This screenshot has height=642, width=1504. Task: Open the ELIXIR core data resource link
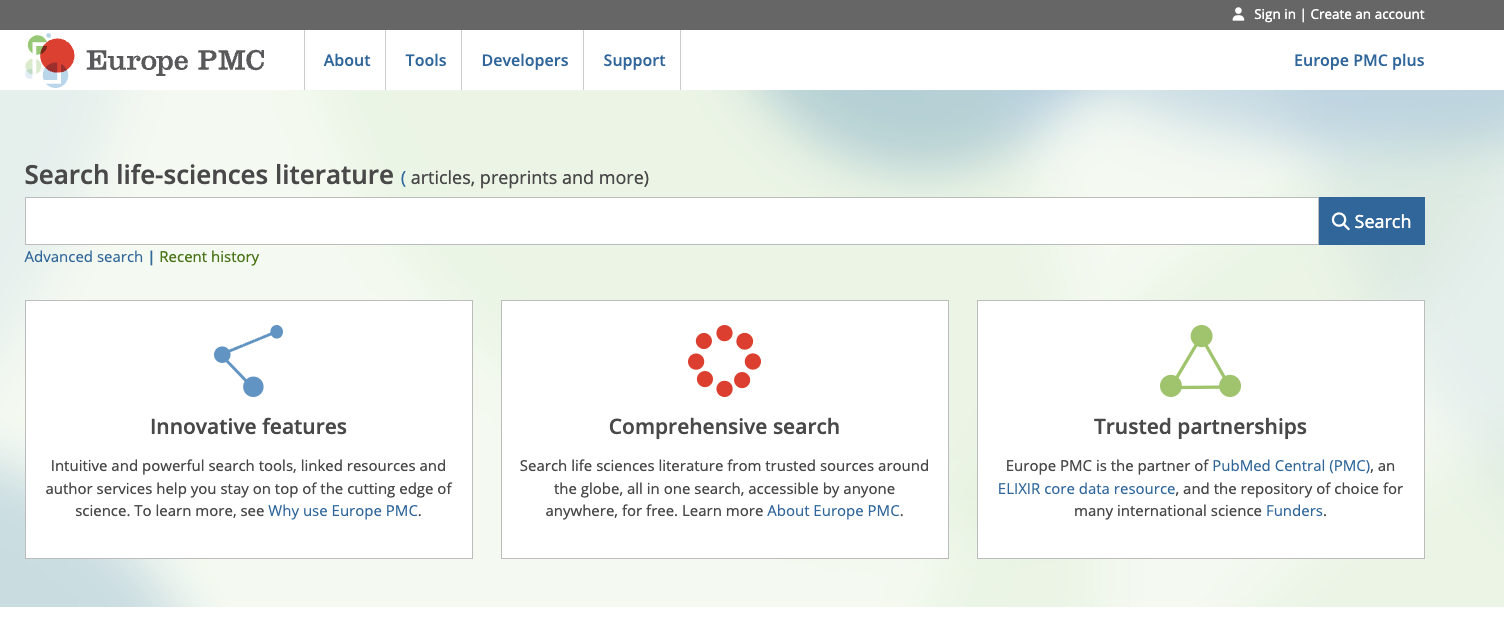[1086, 489]
